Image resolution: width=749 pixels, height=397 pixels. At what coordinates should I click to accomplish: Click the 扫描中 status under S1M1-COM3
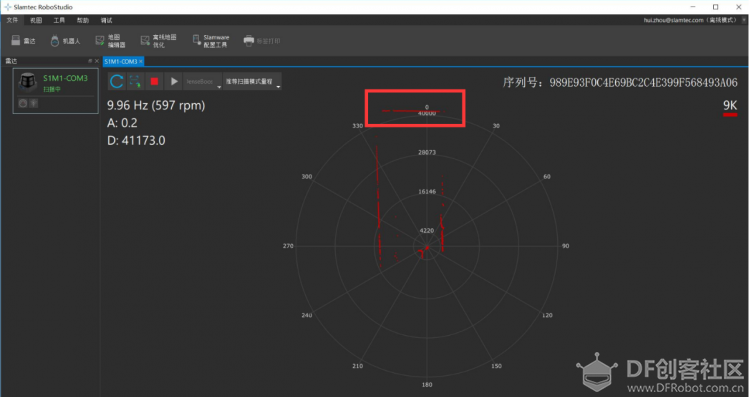click(x=52, y=89)
